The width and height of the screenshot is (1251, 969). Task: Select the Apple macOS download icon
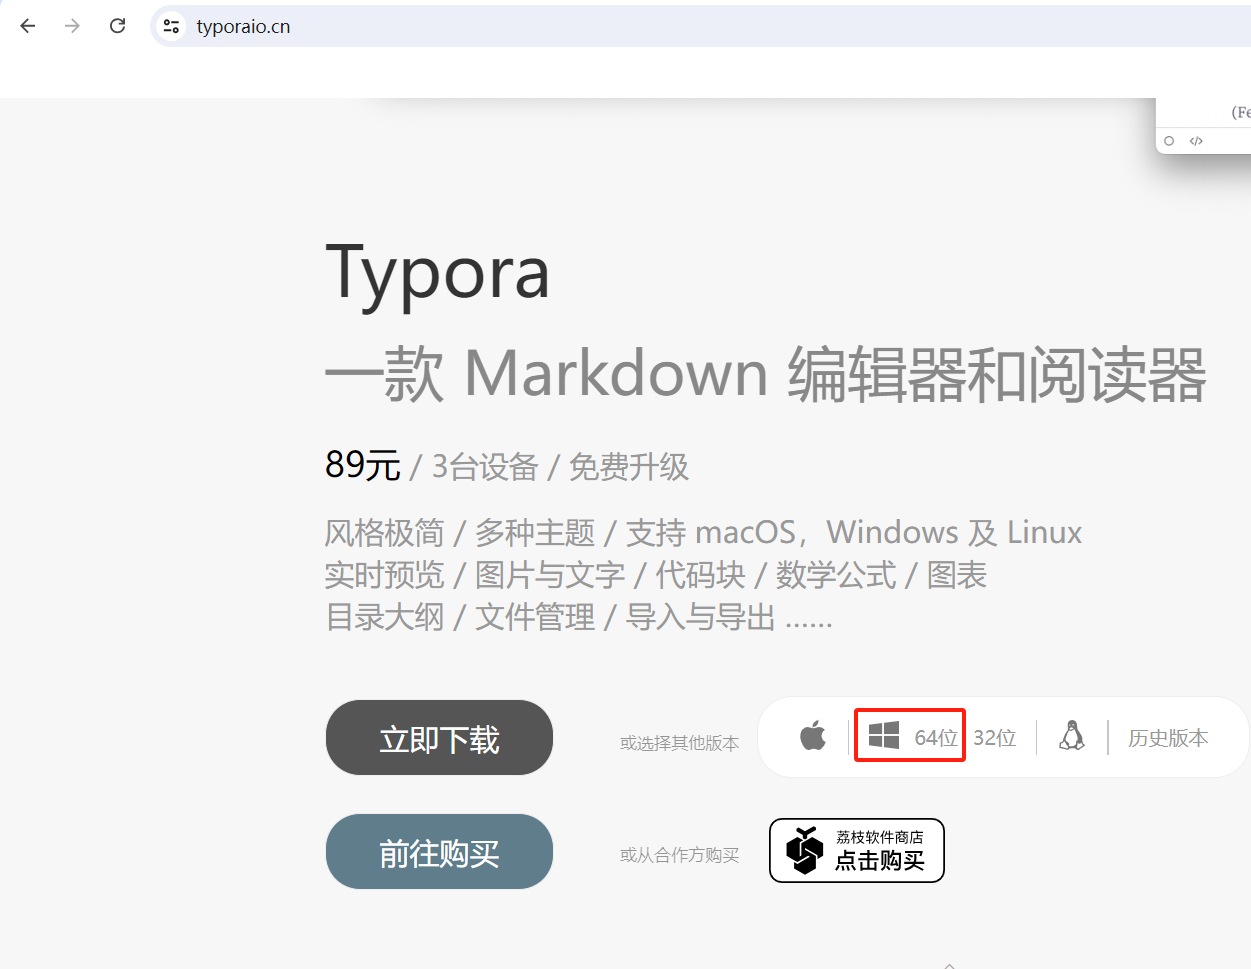(x=813, y=736)
